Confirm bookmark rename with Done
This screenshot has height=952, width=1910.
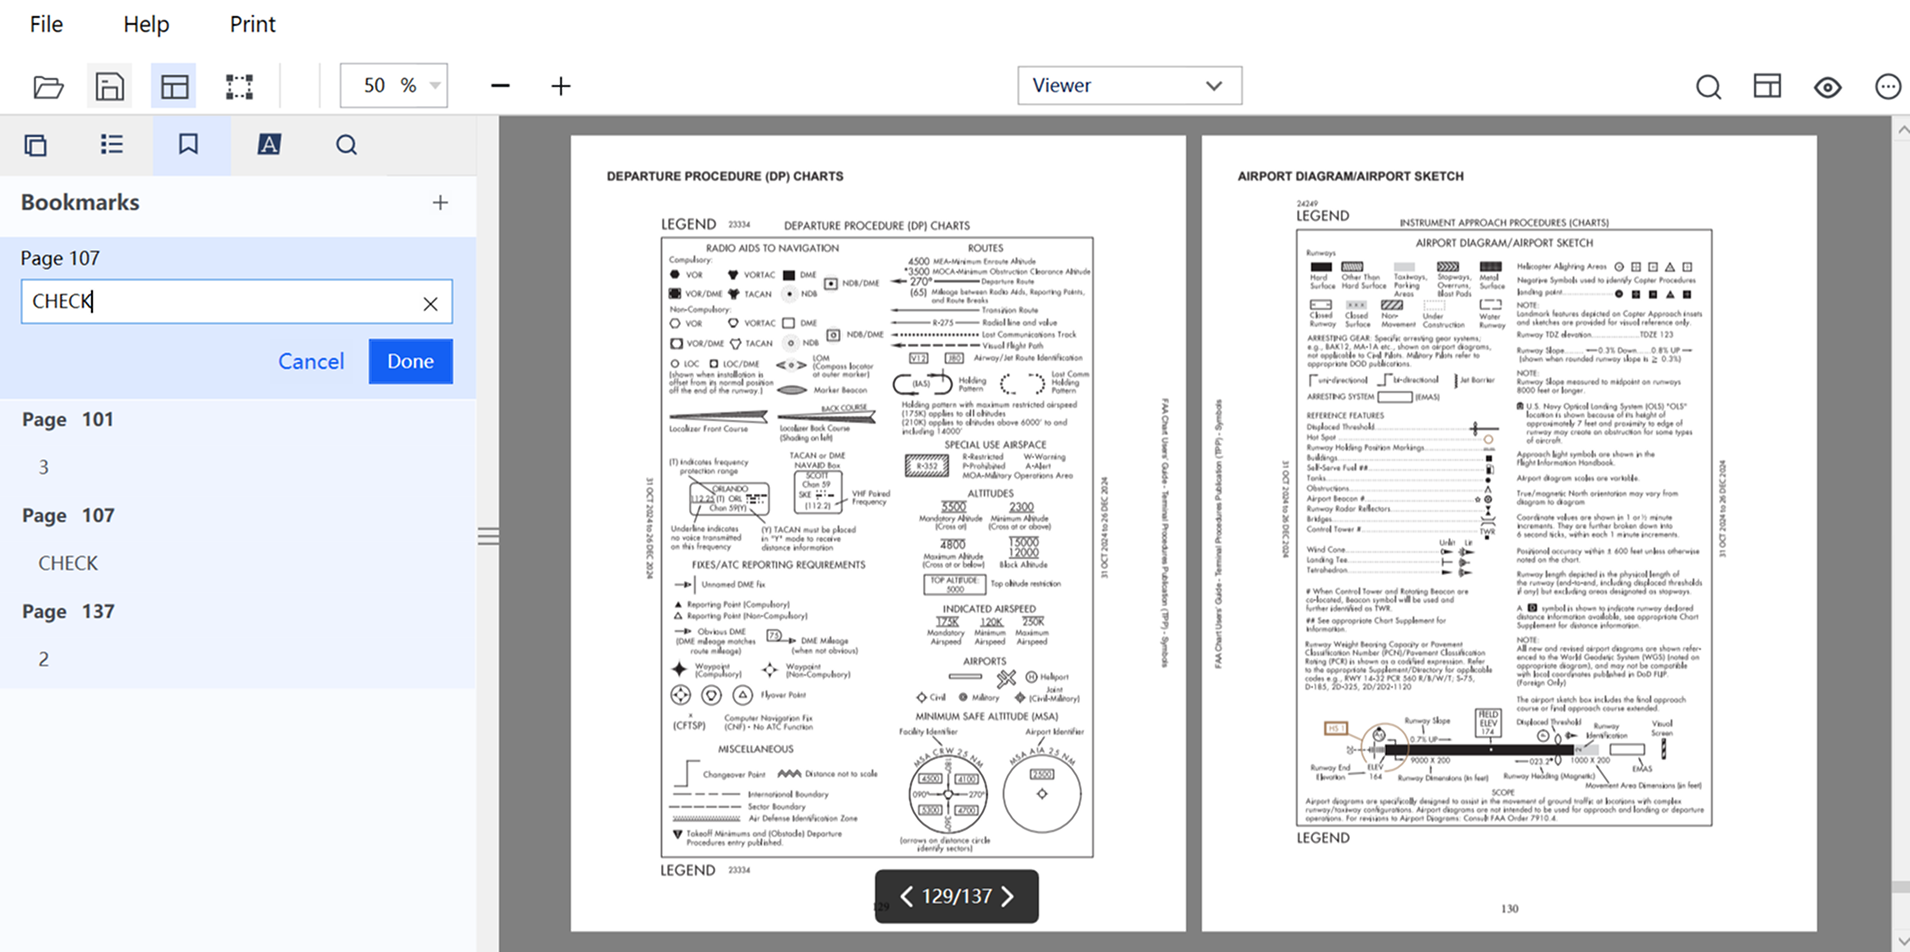pyautogui.click(x=410, y=361)
